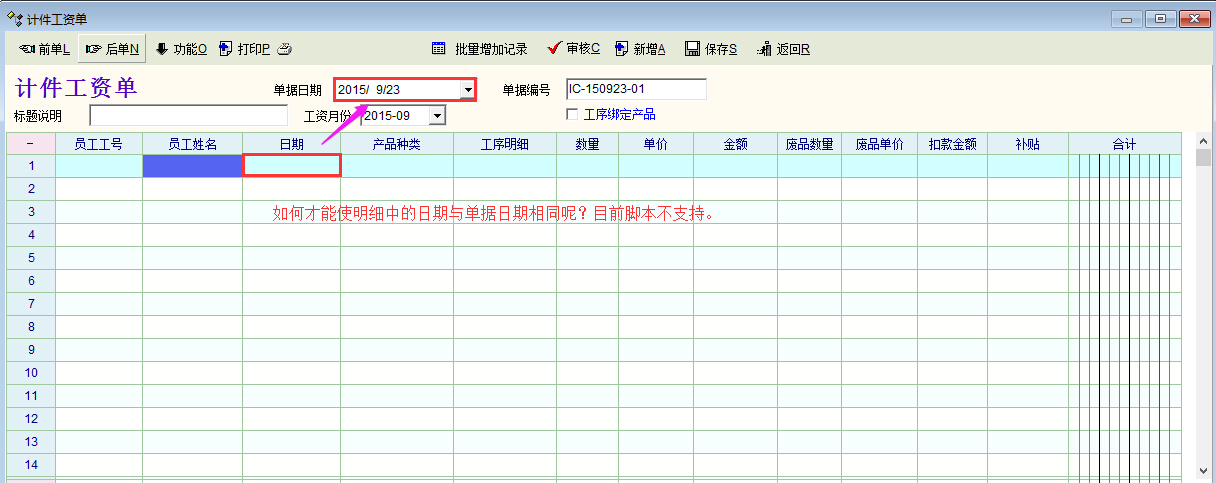Click the 单据编号 field IC-150923-01
Image resolution: width=1216 pixels, height=483 pixels.
(636, 90)
